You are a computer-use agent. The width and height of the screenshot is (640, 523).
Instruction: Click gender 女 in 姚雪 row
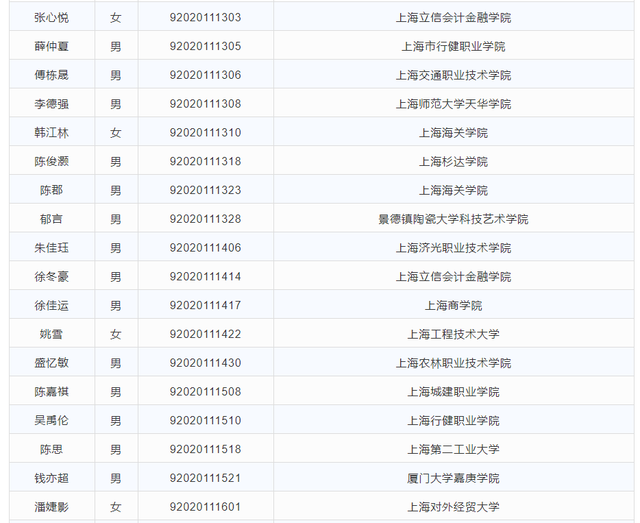(116, 334)
